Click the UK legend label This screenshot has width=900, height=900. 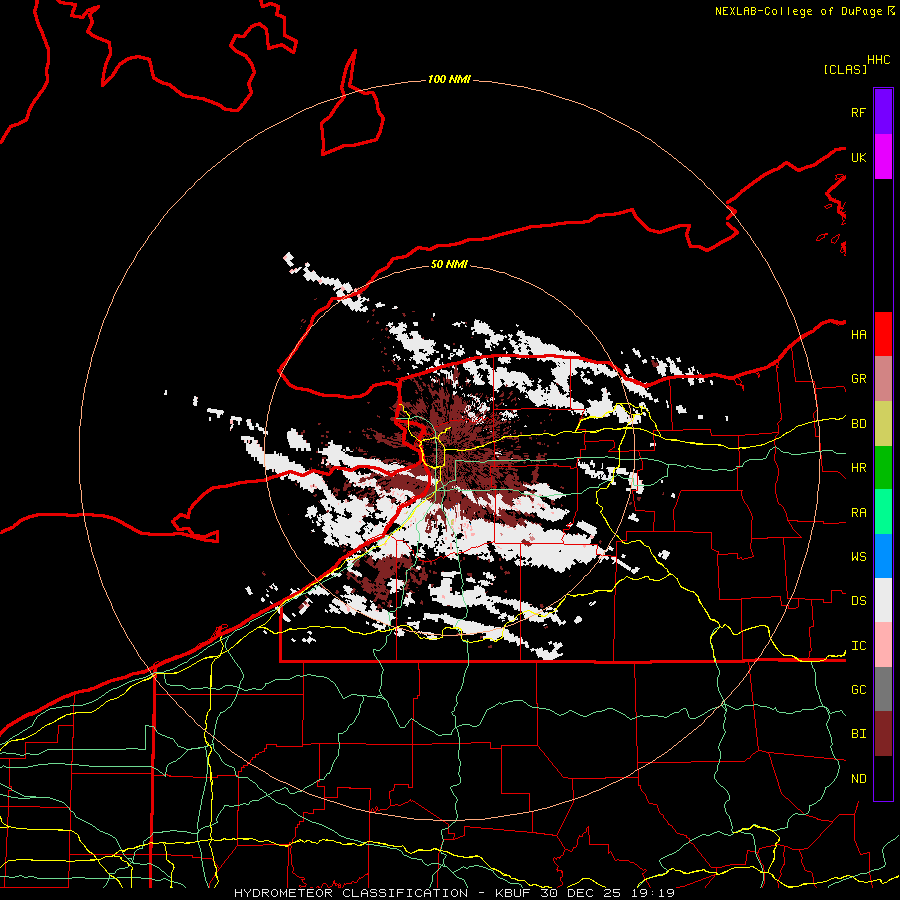[858, 157]
